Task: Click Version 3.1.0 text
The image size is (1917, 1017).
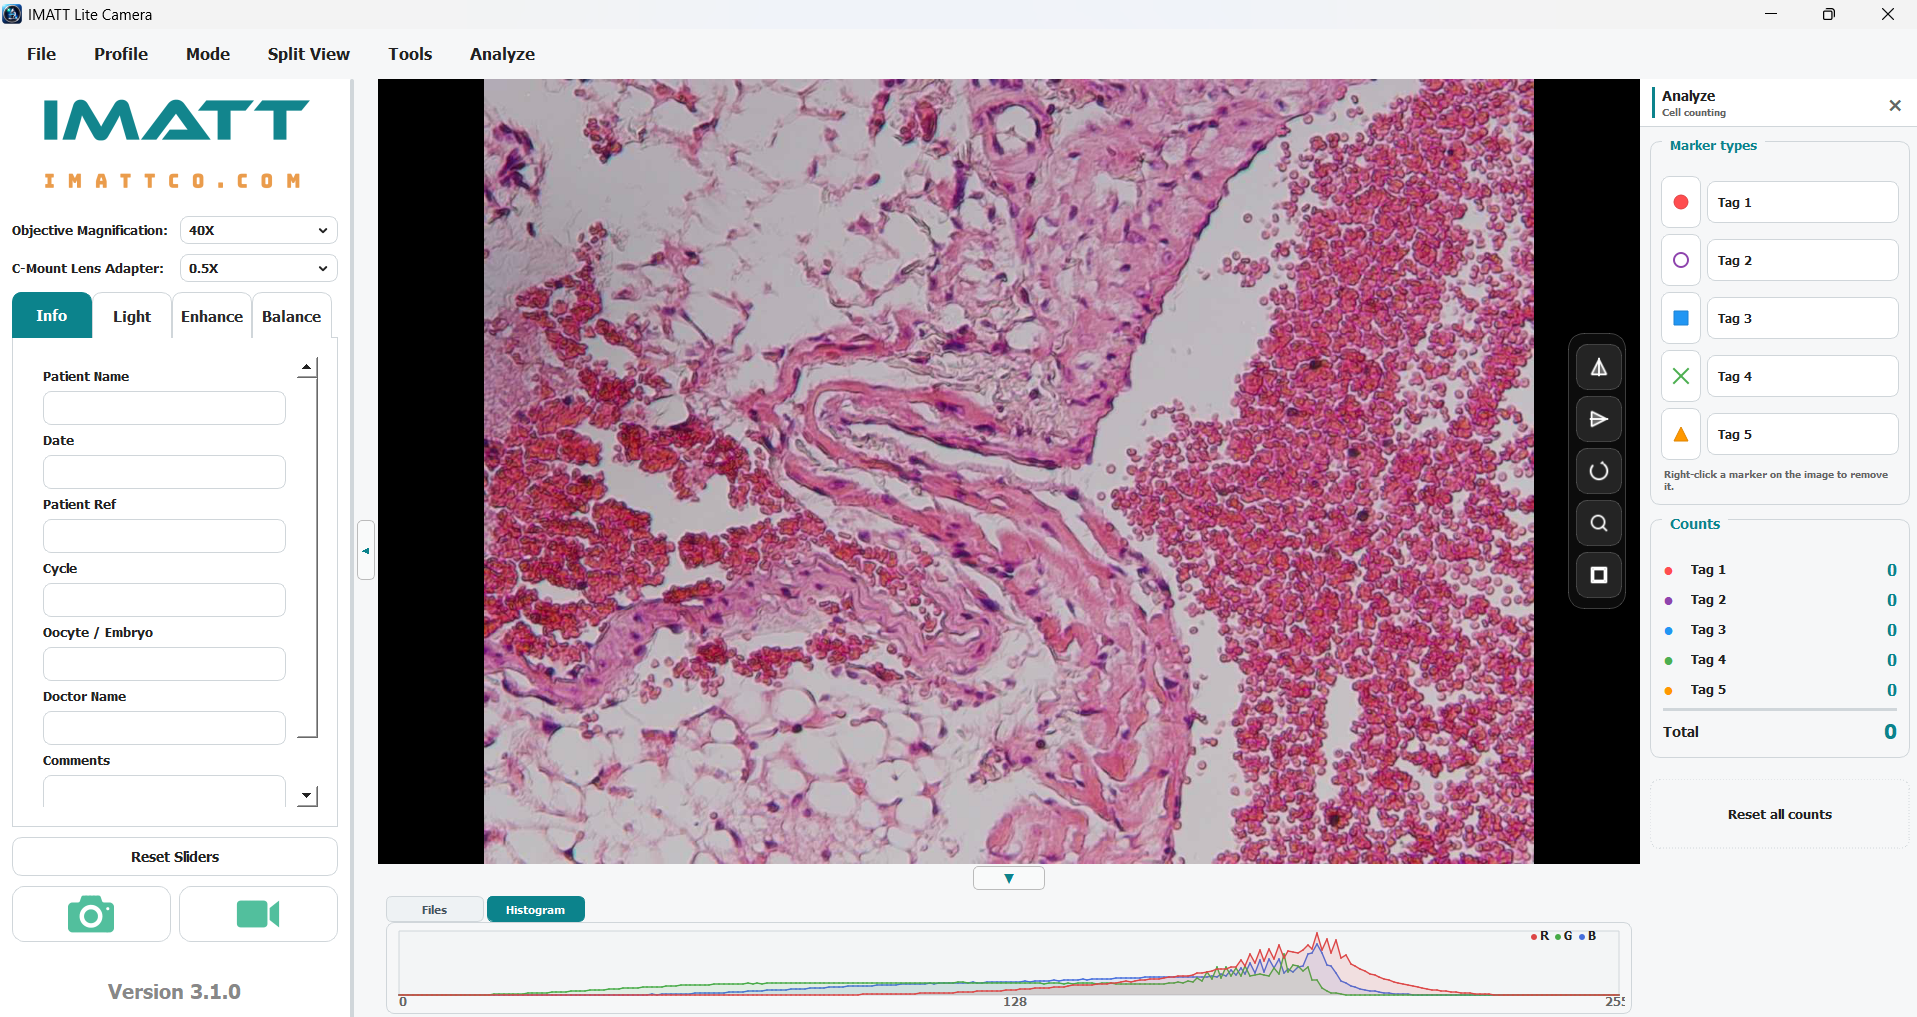Action: [174, 991]
